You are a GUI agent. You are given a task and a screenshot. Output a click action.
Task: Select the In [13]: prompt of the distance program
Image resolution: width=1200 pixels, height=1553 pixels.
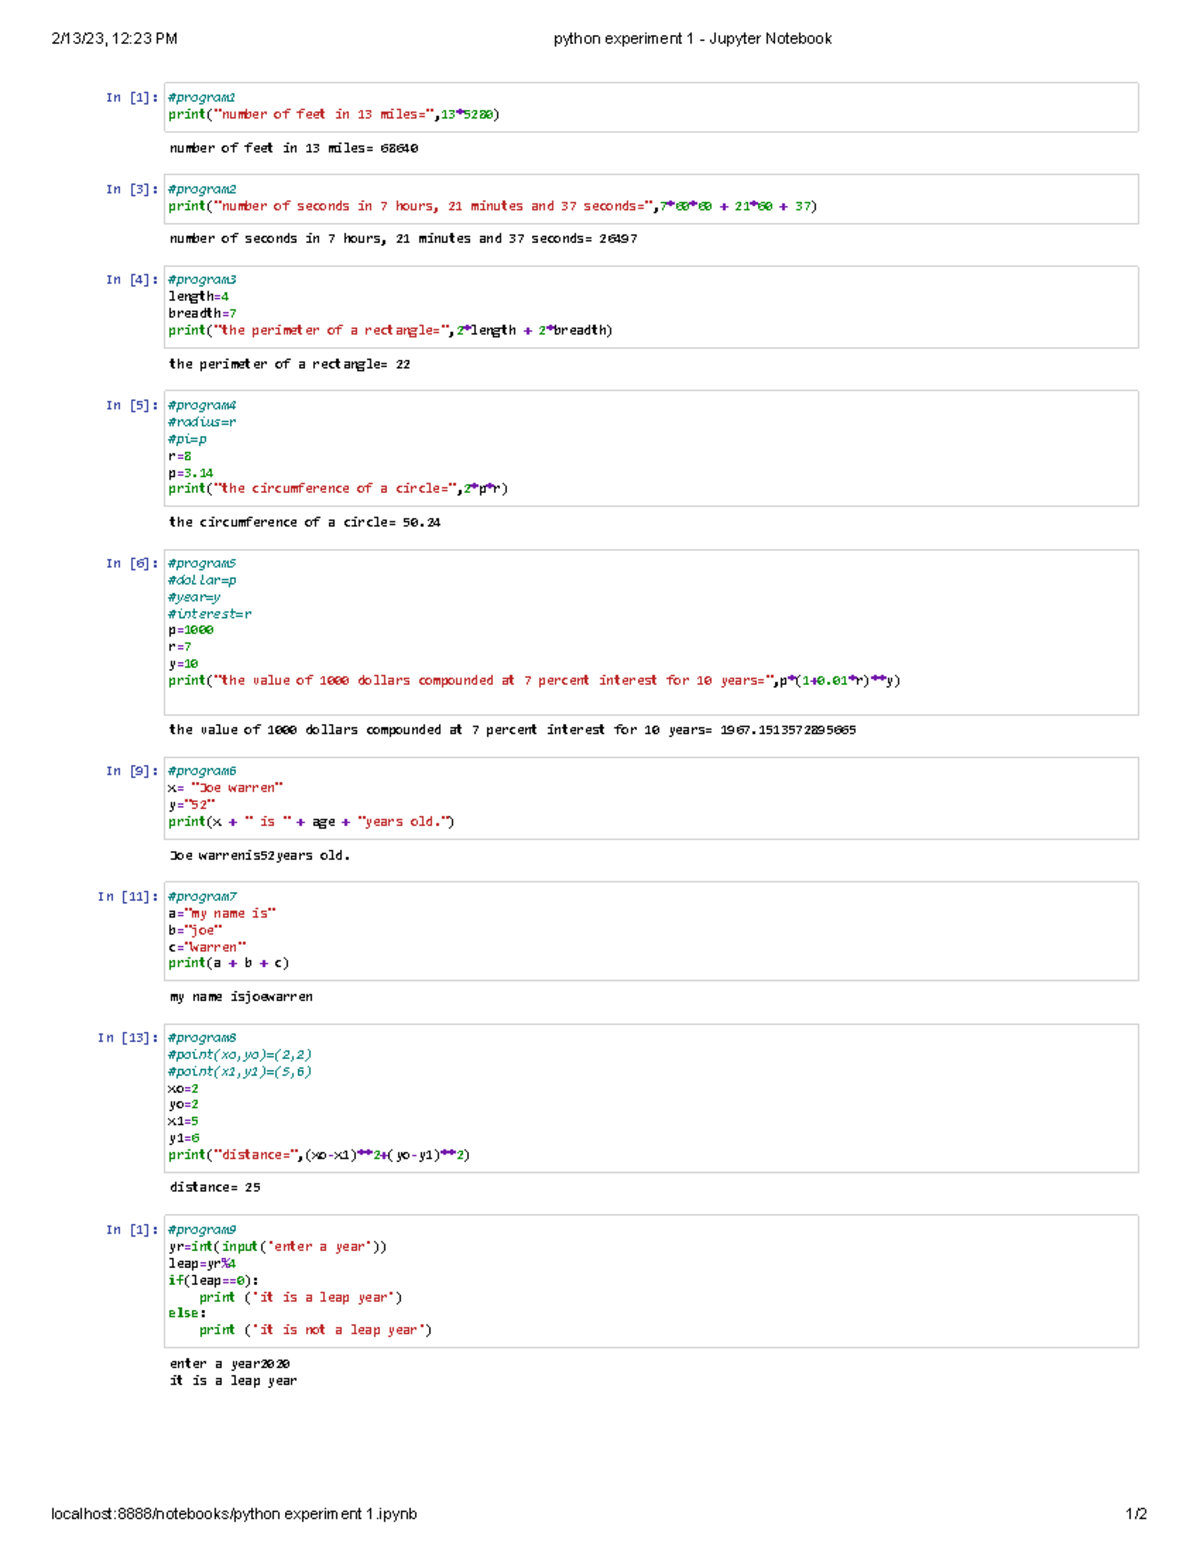click(x=128, y=1037)
